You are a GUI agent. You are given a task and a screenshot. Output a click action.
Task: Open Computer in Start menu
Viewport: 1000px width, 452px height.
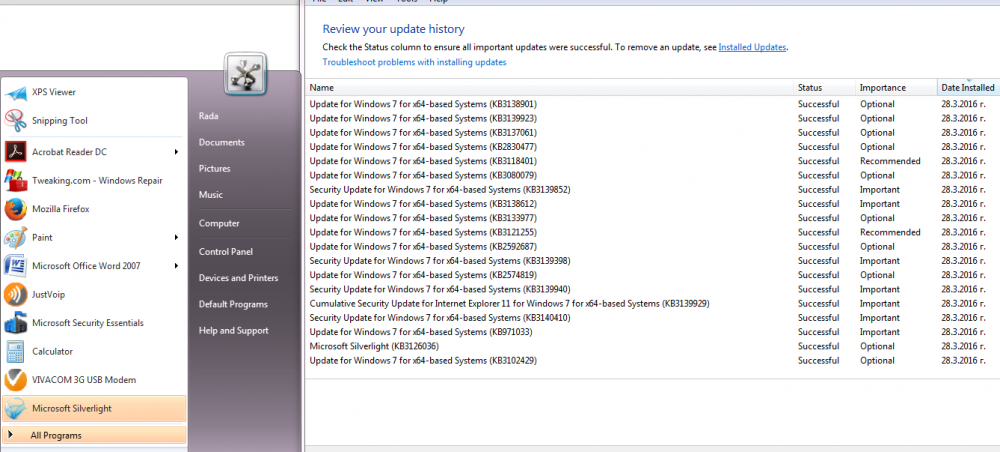[219, 223]
